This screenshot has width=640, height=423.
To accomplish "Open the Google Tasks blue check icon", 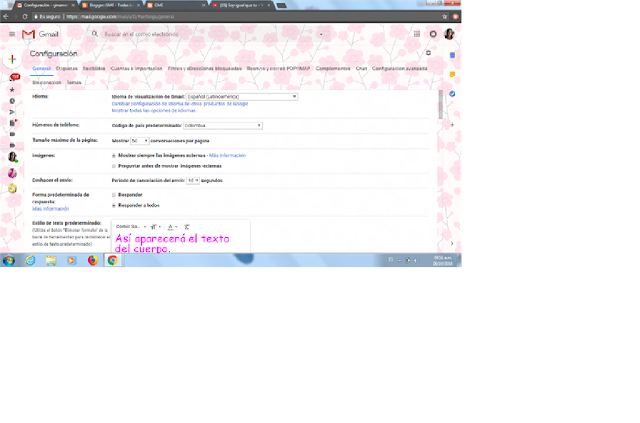I will tap(452, 94).
